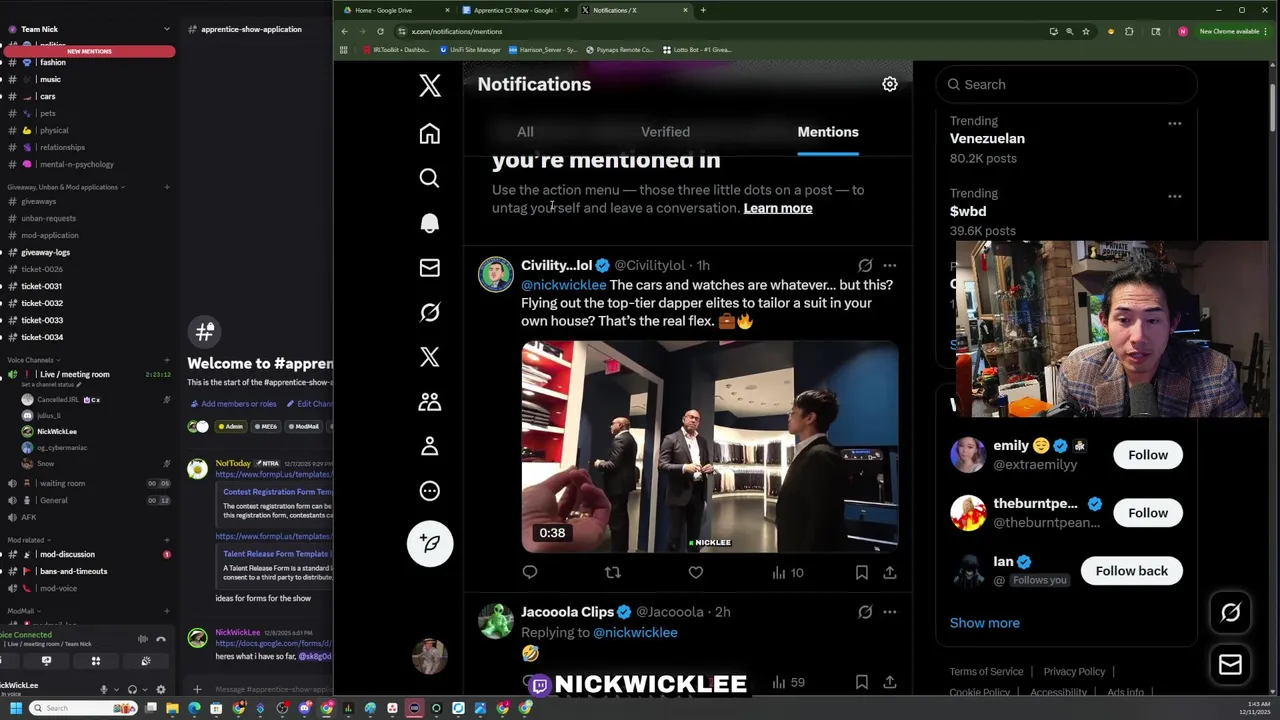Screen dimensions: 1280x720
Task: Follow theburntpe... account
Action: 1148,513
